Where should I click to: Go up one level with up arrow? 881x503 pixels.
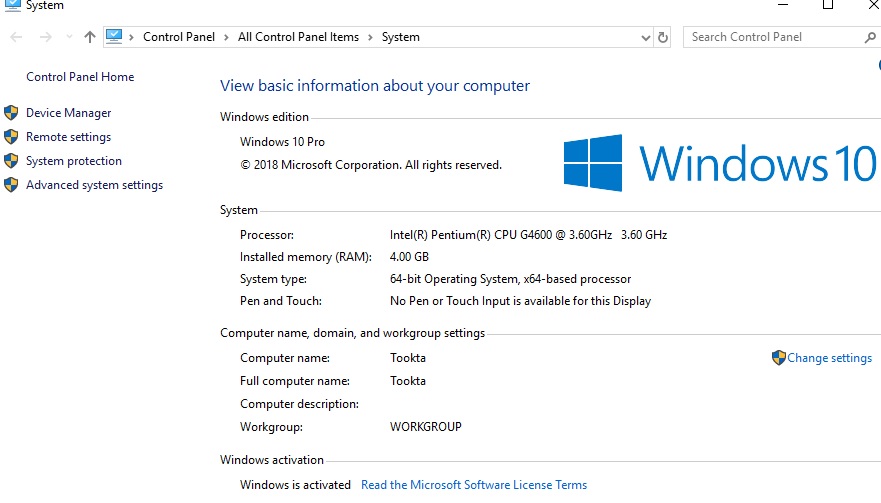pyautogui.click(x=90, y=37)
